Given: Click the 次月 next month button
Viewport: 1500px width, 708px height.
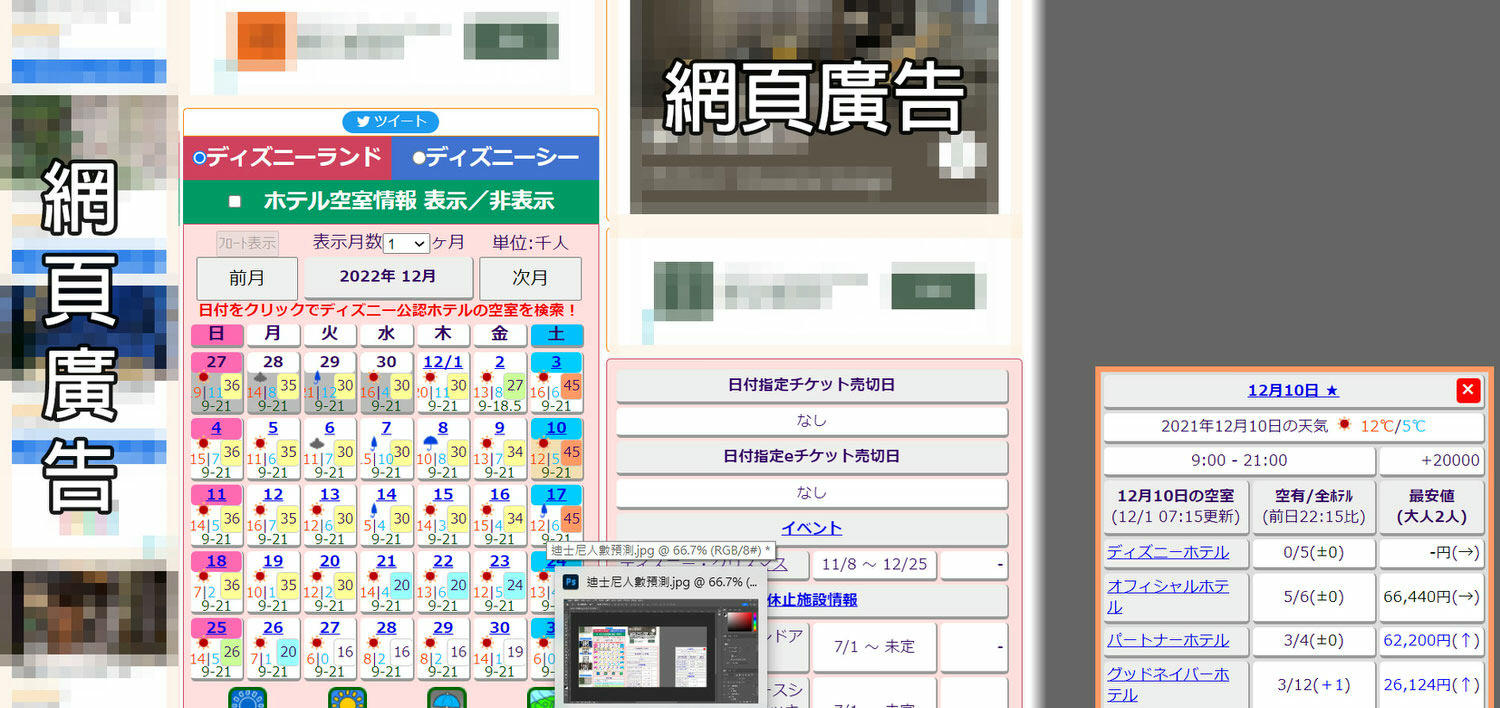Looking at the screenshot, I should 531,277.
